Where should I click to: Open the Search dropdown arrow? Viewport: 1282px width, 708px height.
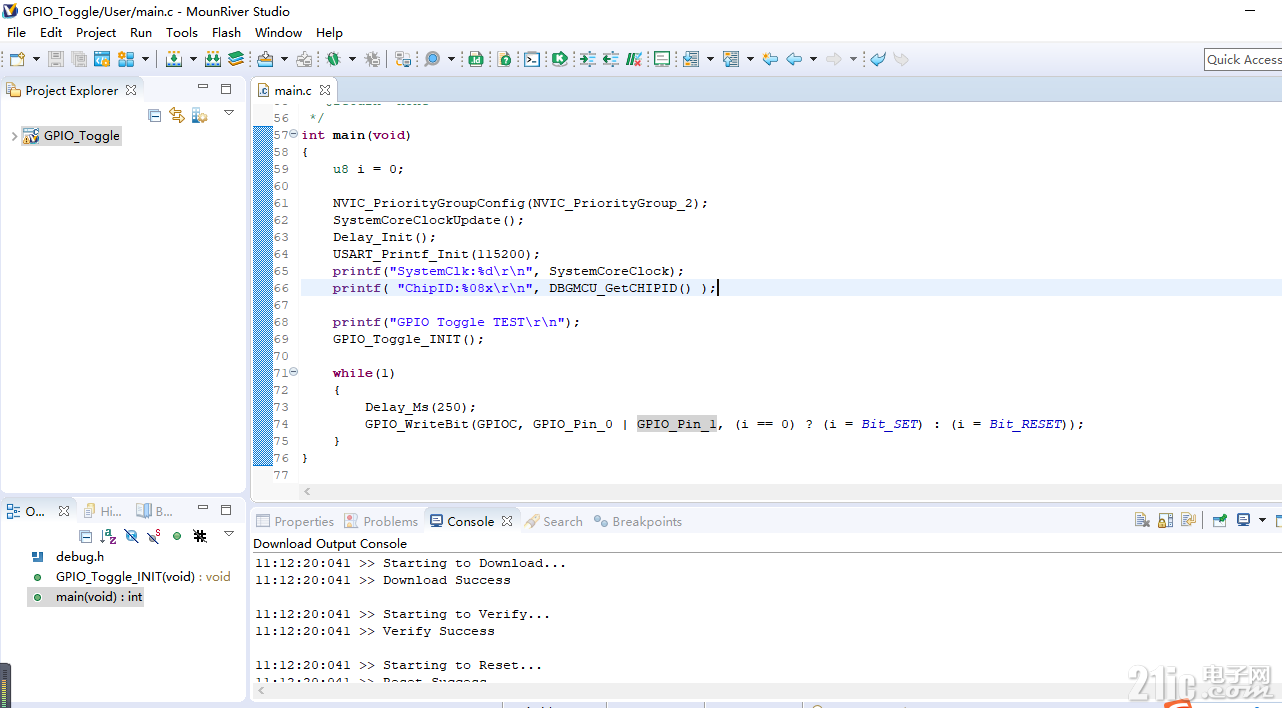pos(451,59)
